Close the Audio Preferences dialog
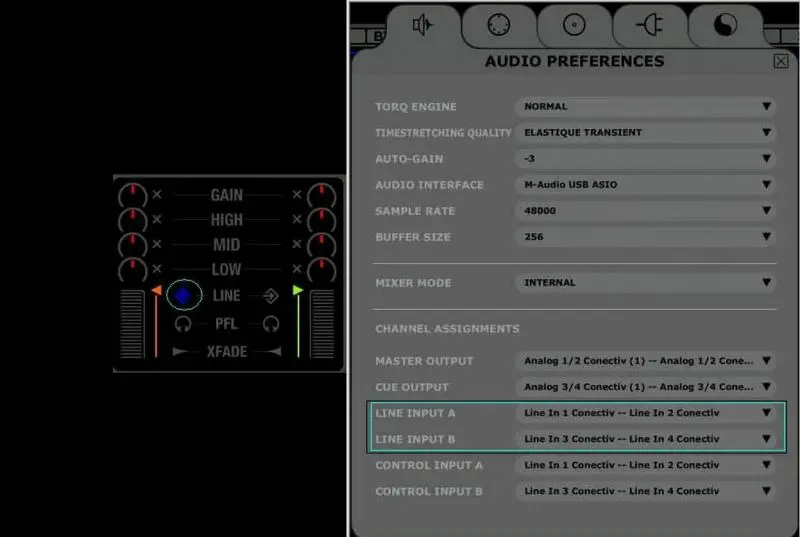 [780, 61]
